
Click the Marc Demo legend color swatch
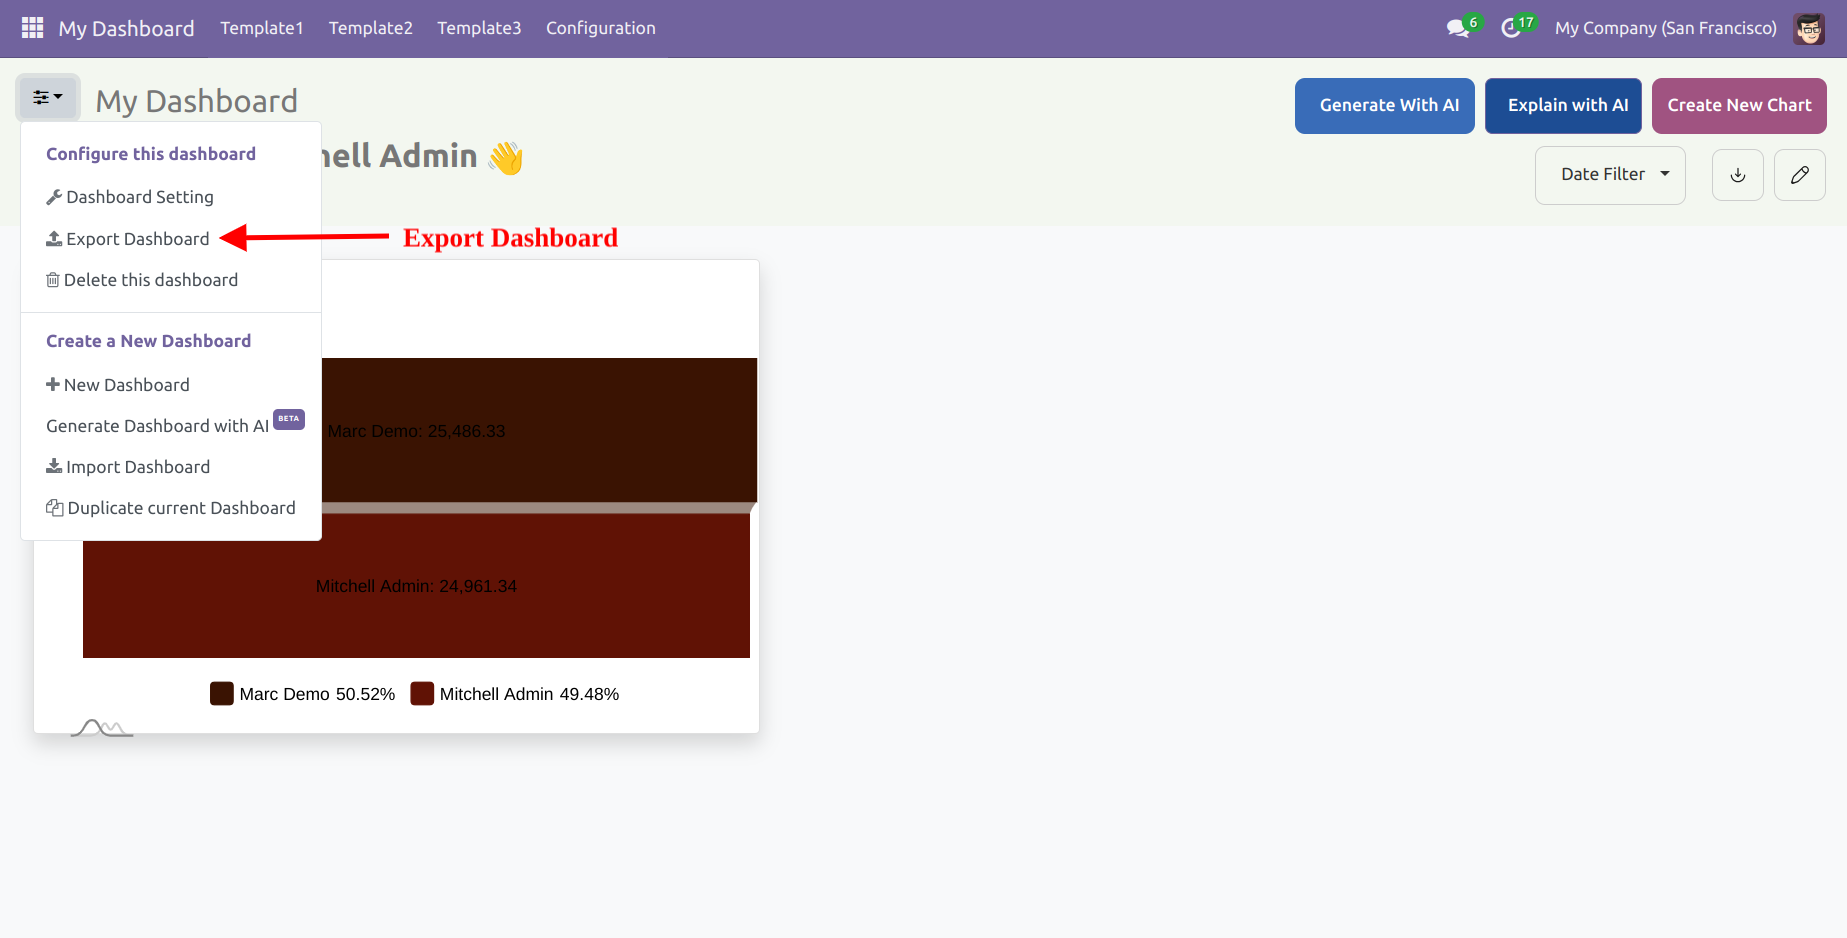click(221, 694)
